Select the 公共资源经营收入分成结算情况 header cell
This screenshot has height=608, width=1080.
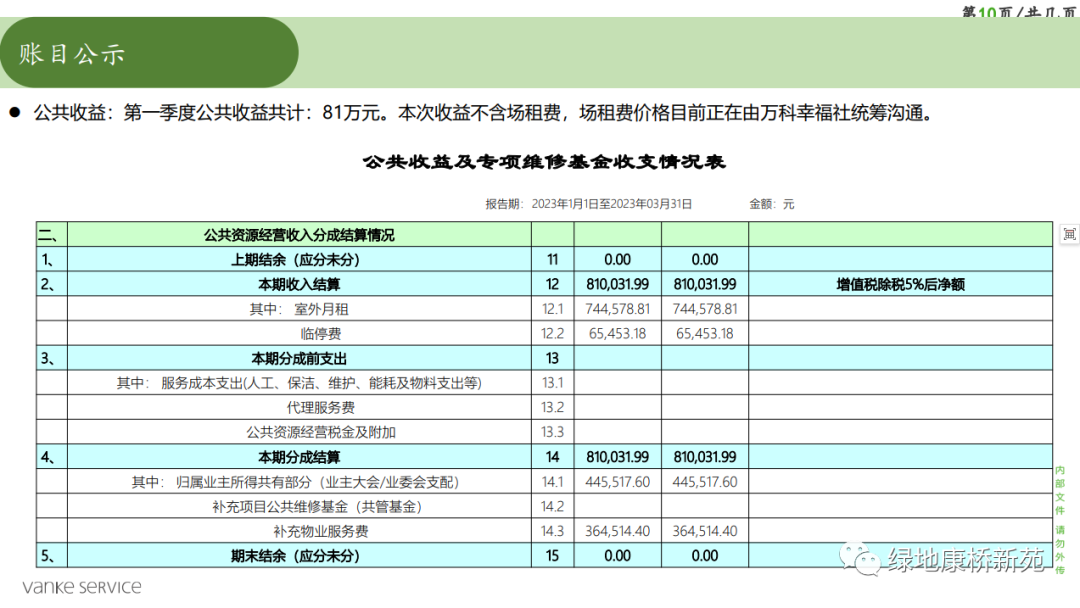(x=299, y=235)
